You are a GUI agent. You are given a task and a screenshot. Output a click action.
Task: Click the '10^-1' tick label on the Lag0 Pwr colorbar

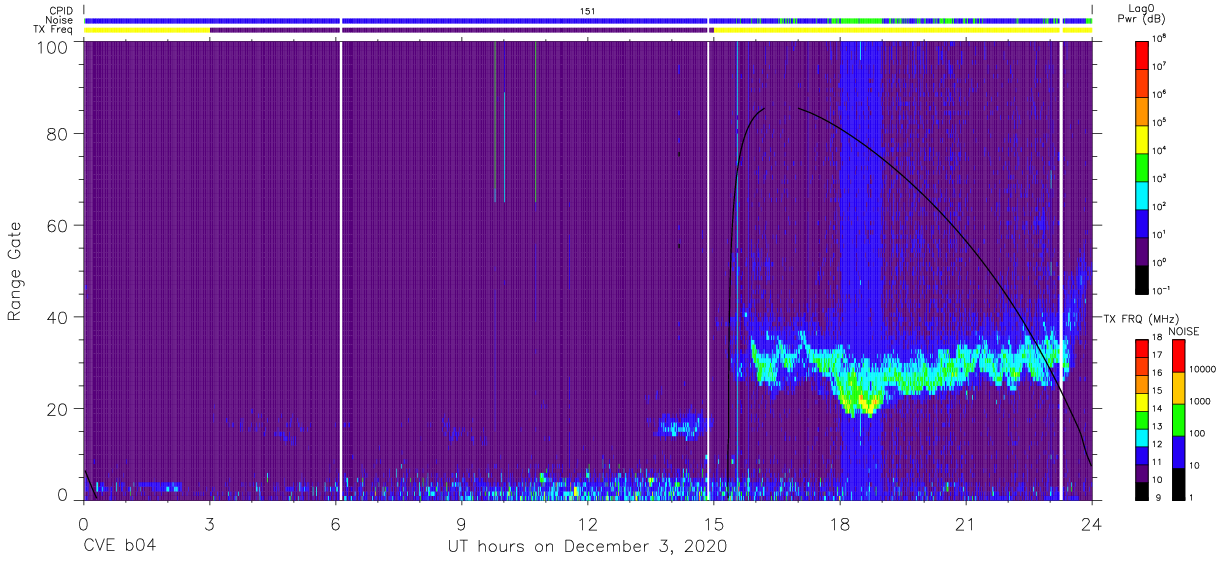pos(1161,289)
